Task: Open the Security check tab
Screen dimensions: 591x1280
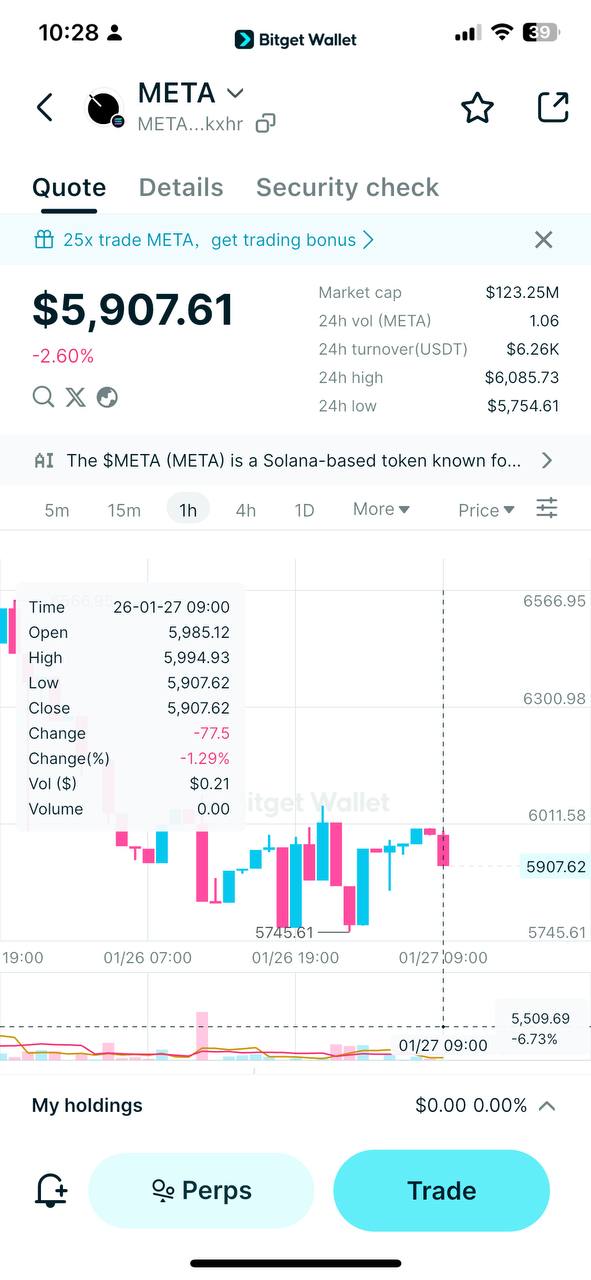Action: [x=347, y=187]
